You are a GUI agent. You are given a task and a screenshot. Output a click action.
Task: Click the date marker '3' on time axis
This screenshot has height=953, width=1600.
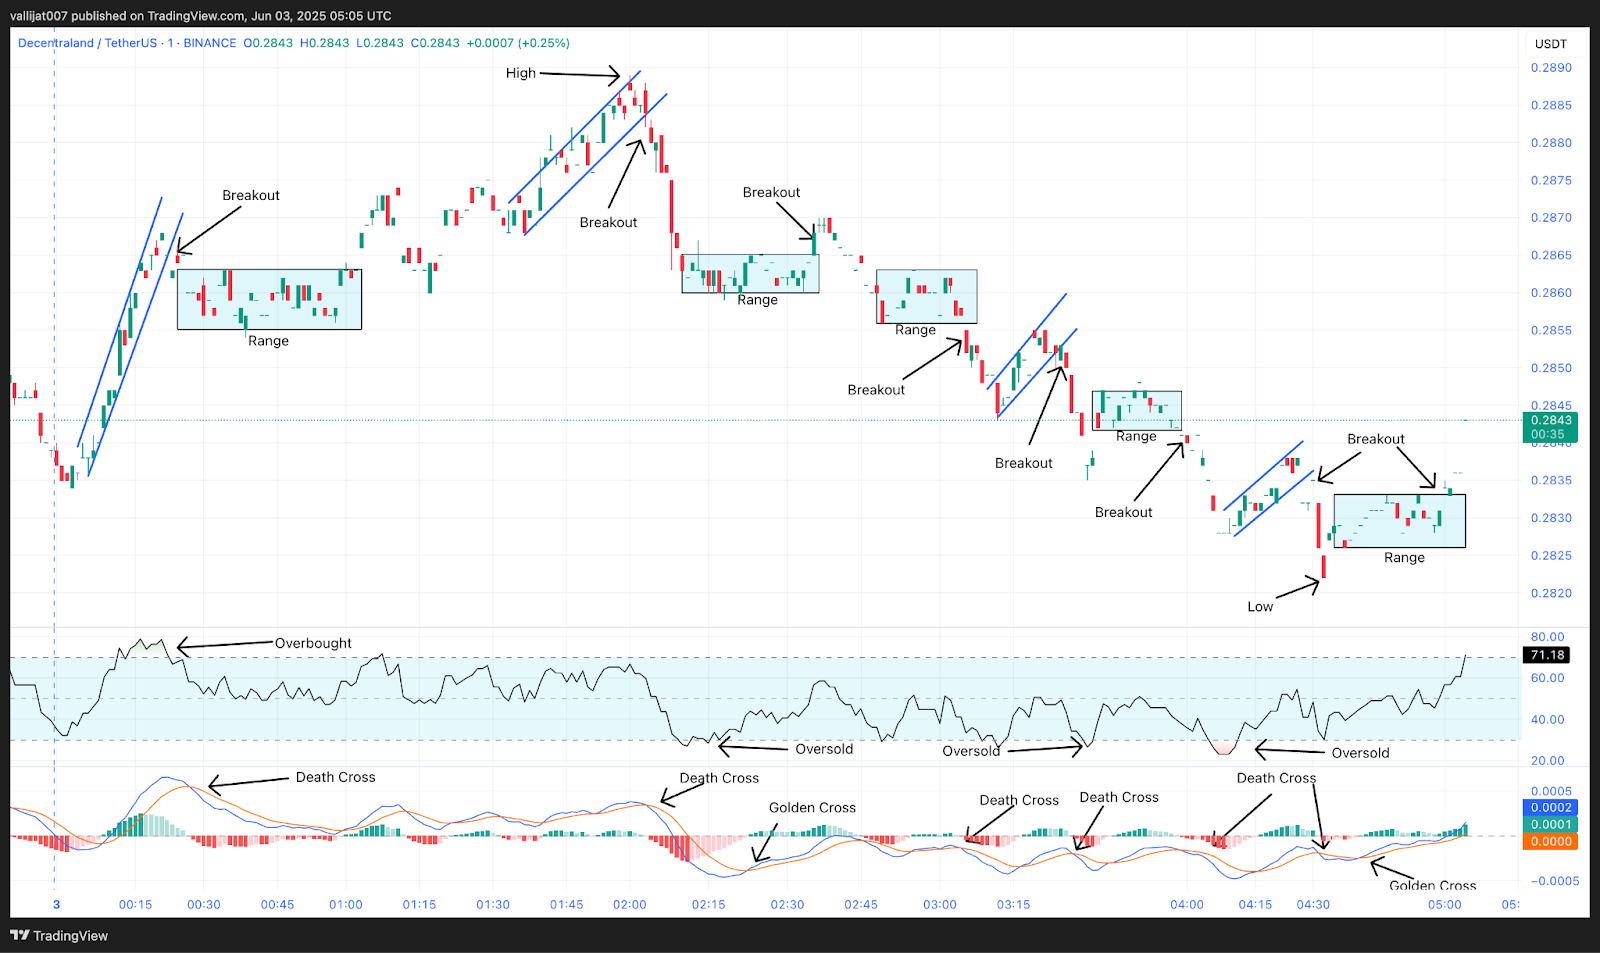click(x=56, y=905)
